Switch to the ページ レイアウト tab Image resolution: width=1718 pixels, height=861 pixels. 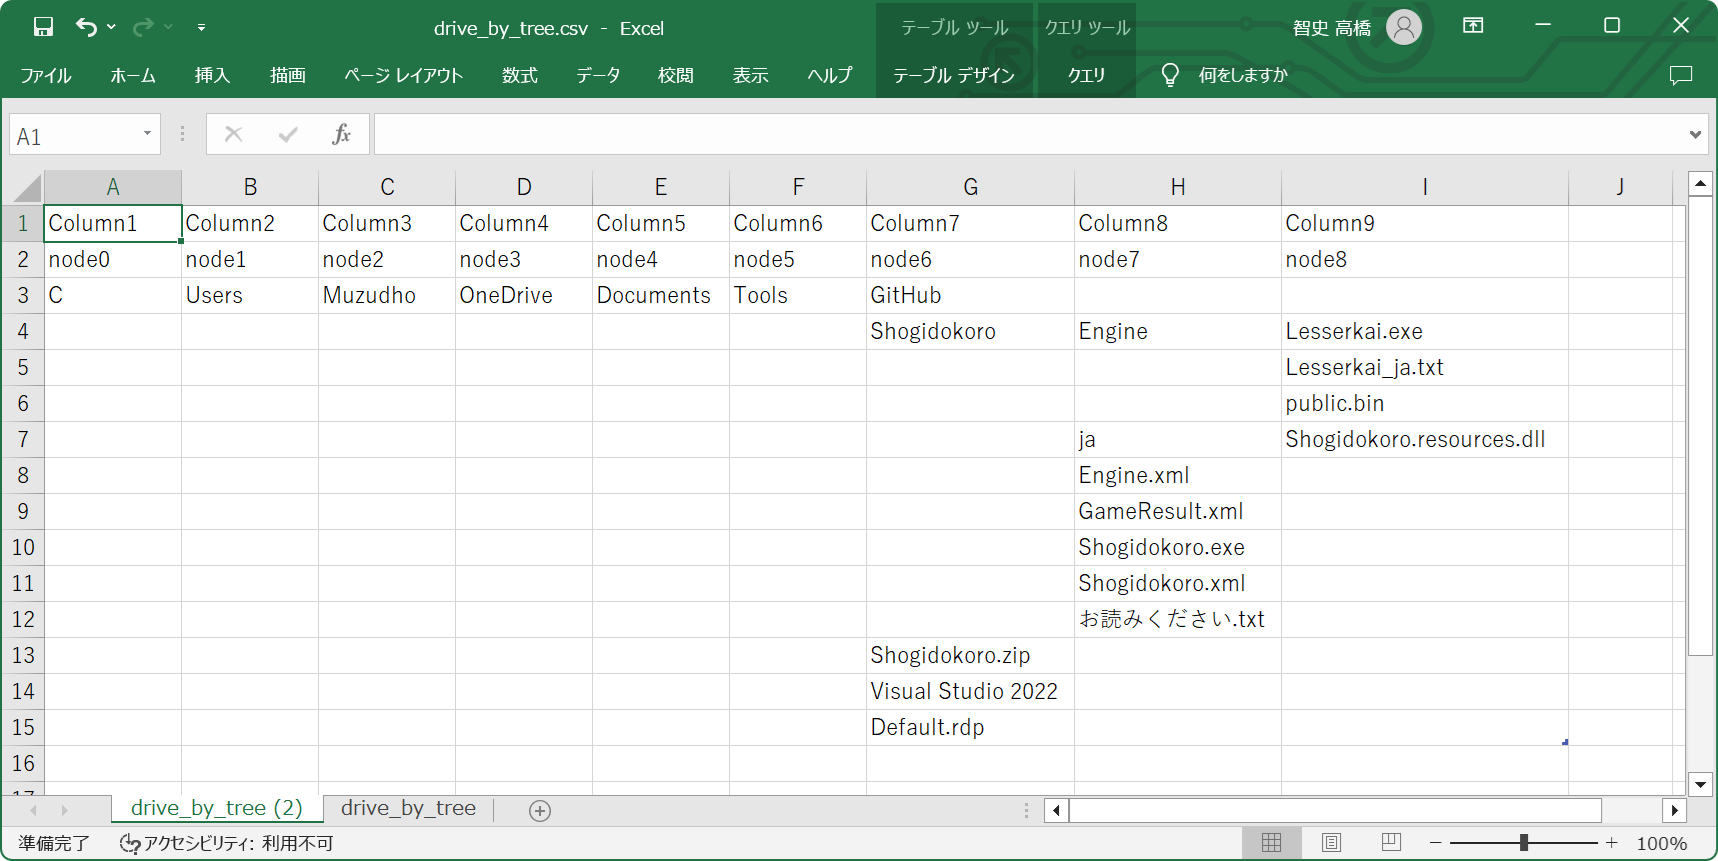[403, 75]
